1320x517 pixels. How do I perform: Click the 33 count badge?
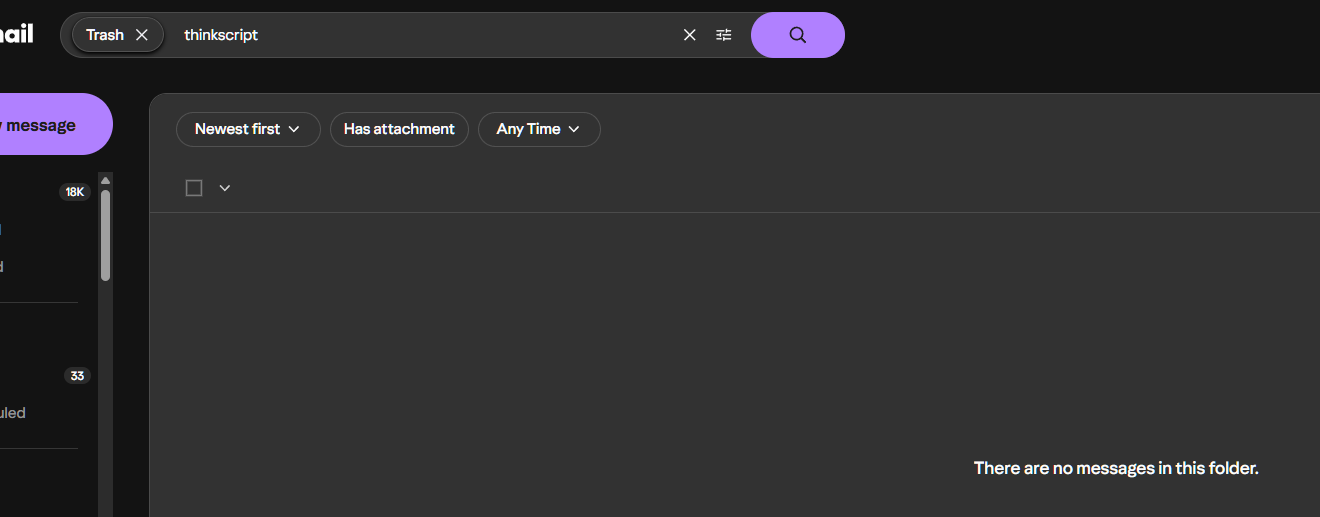pos(77,376)
